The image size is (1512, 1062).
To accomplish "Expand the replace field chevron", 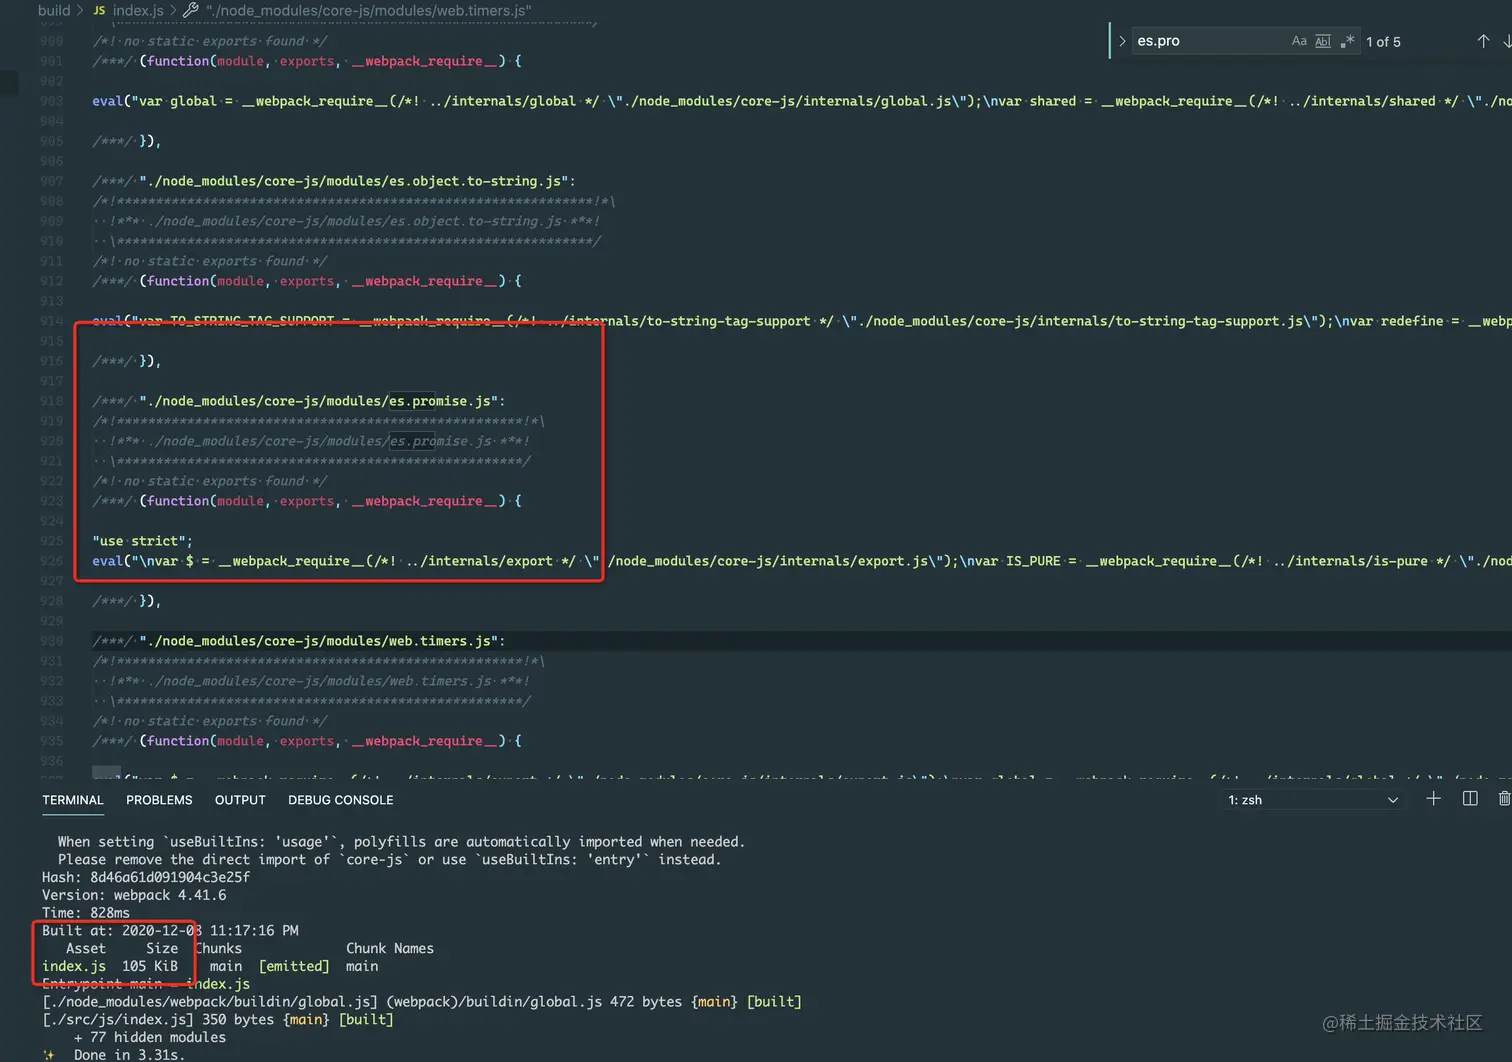I will pos(1122,41).
